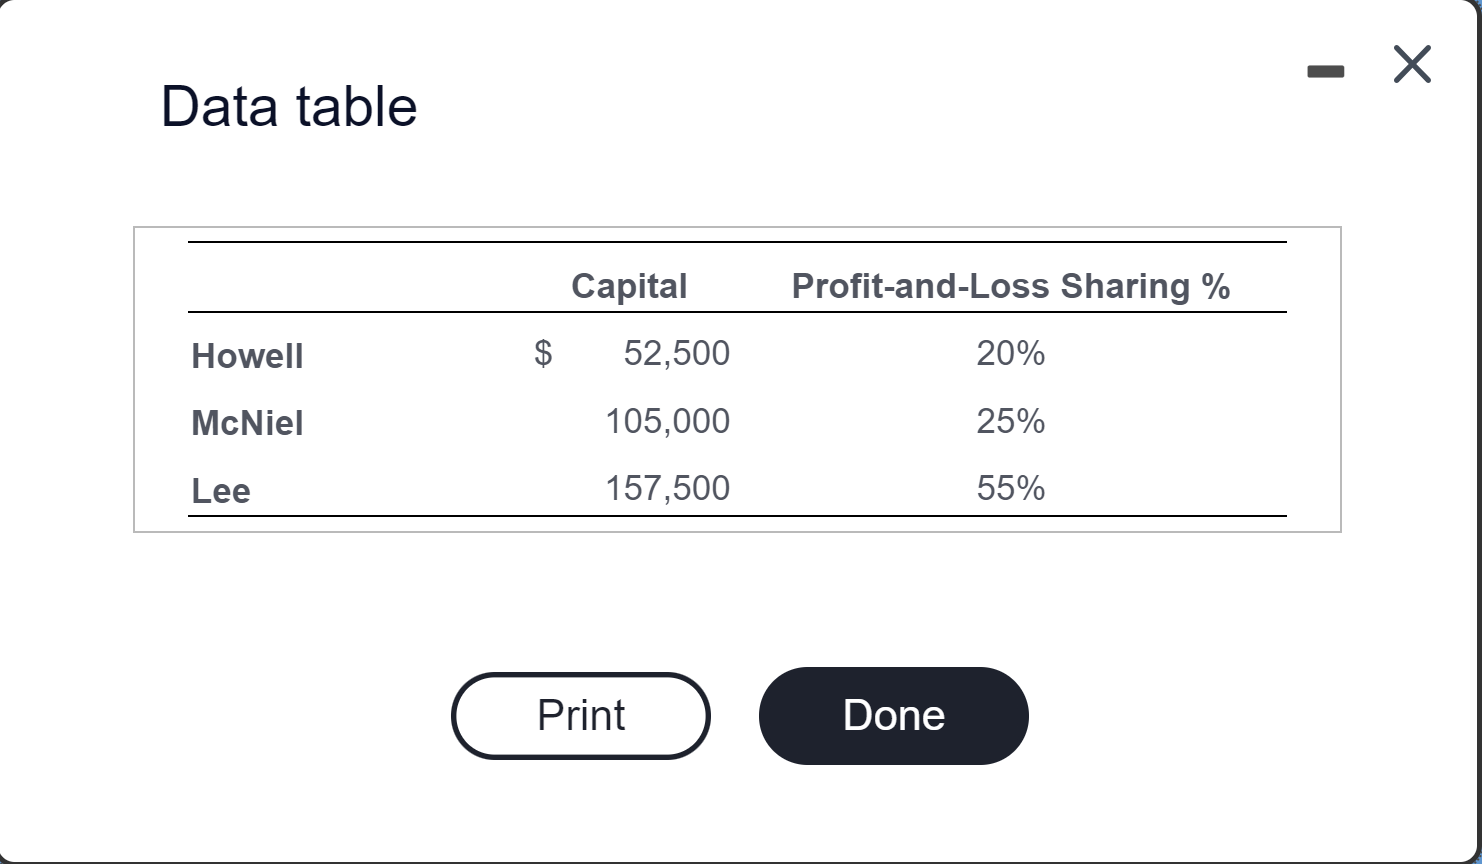Select the Lee row label
Image resolution: width=1482 pixels, height=864 pixels.
[220, 490]
